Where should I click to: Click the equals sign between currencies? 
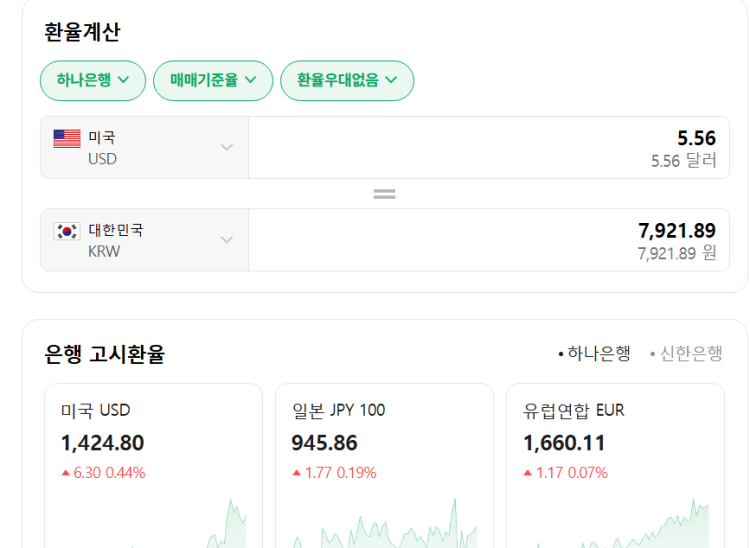click(x=384, y=194)
